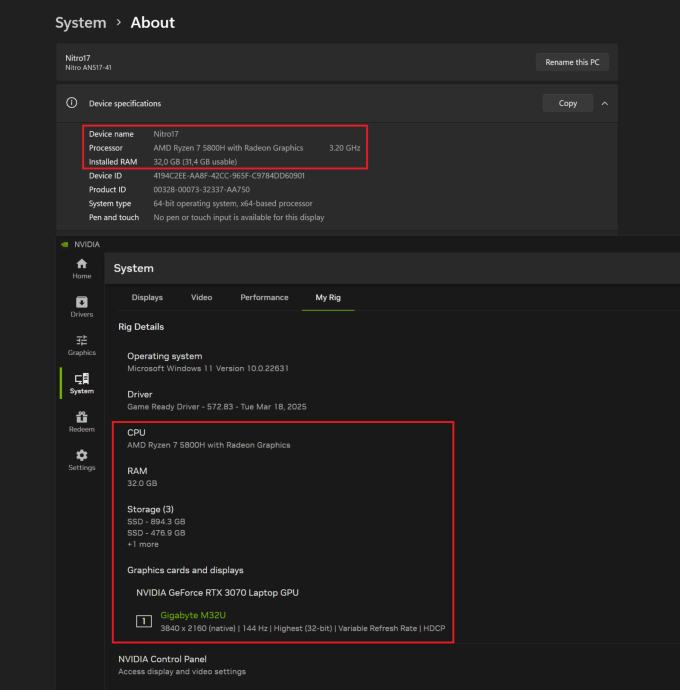Open the Home section in NVIDIA sidebar
Screen dimensions: 680x690
[82, 262]
